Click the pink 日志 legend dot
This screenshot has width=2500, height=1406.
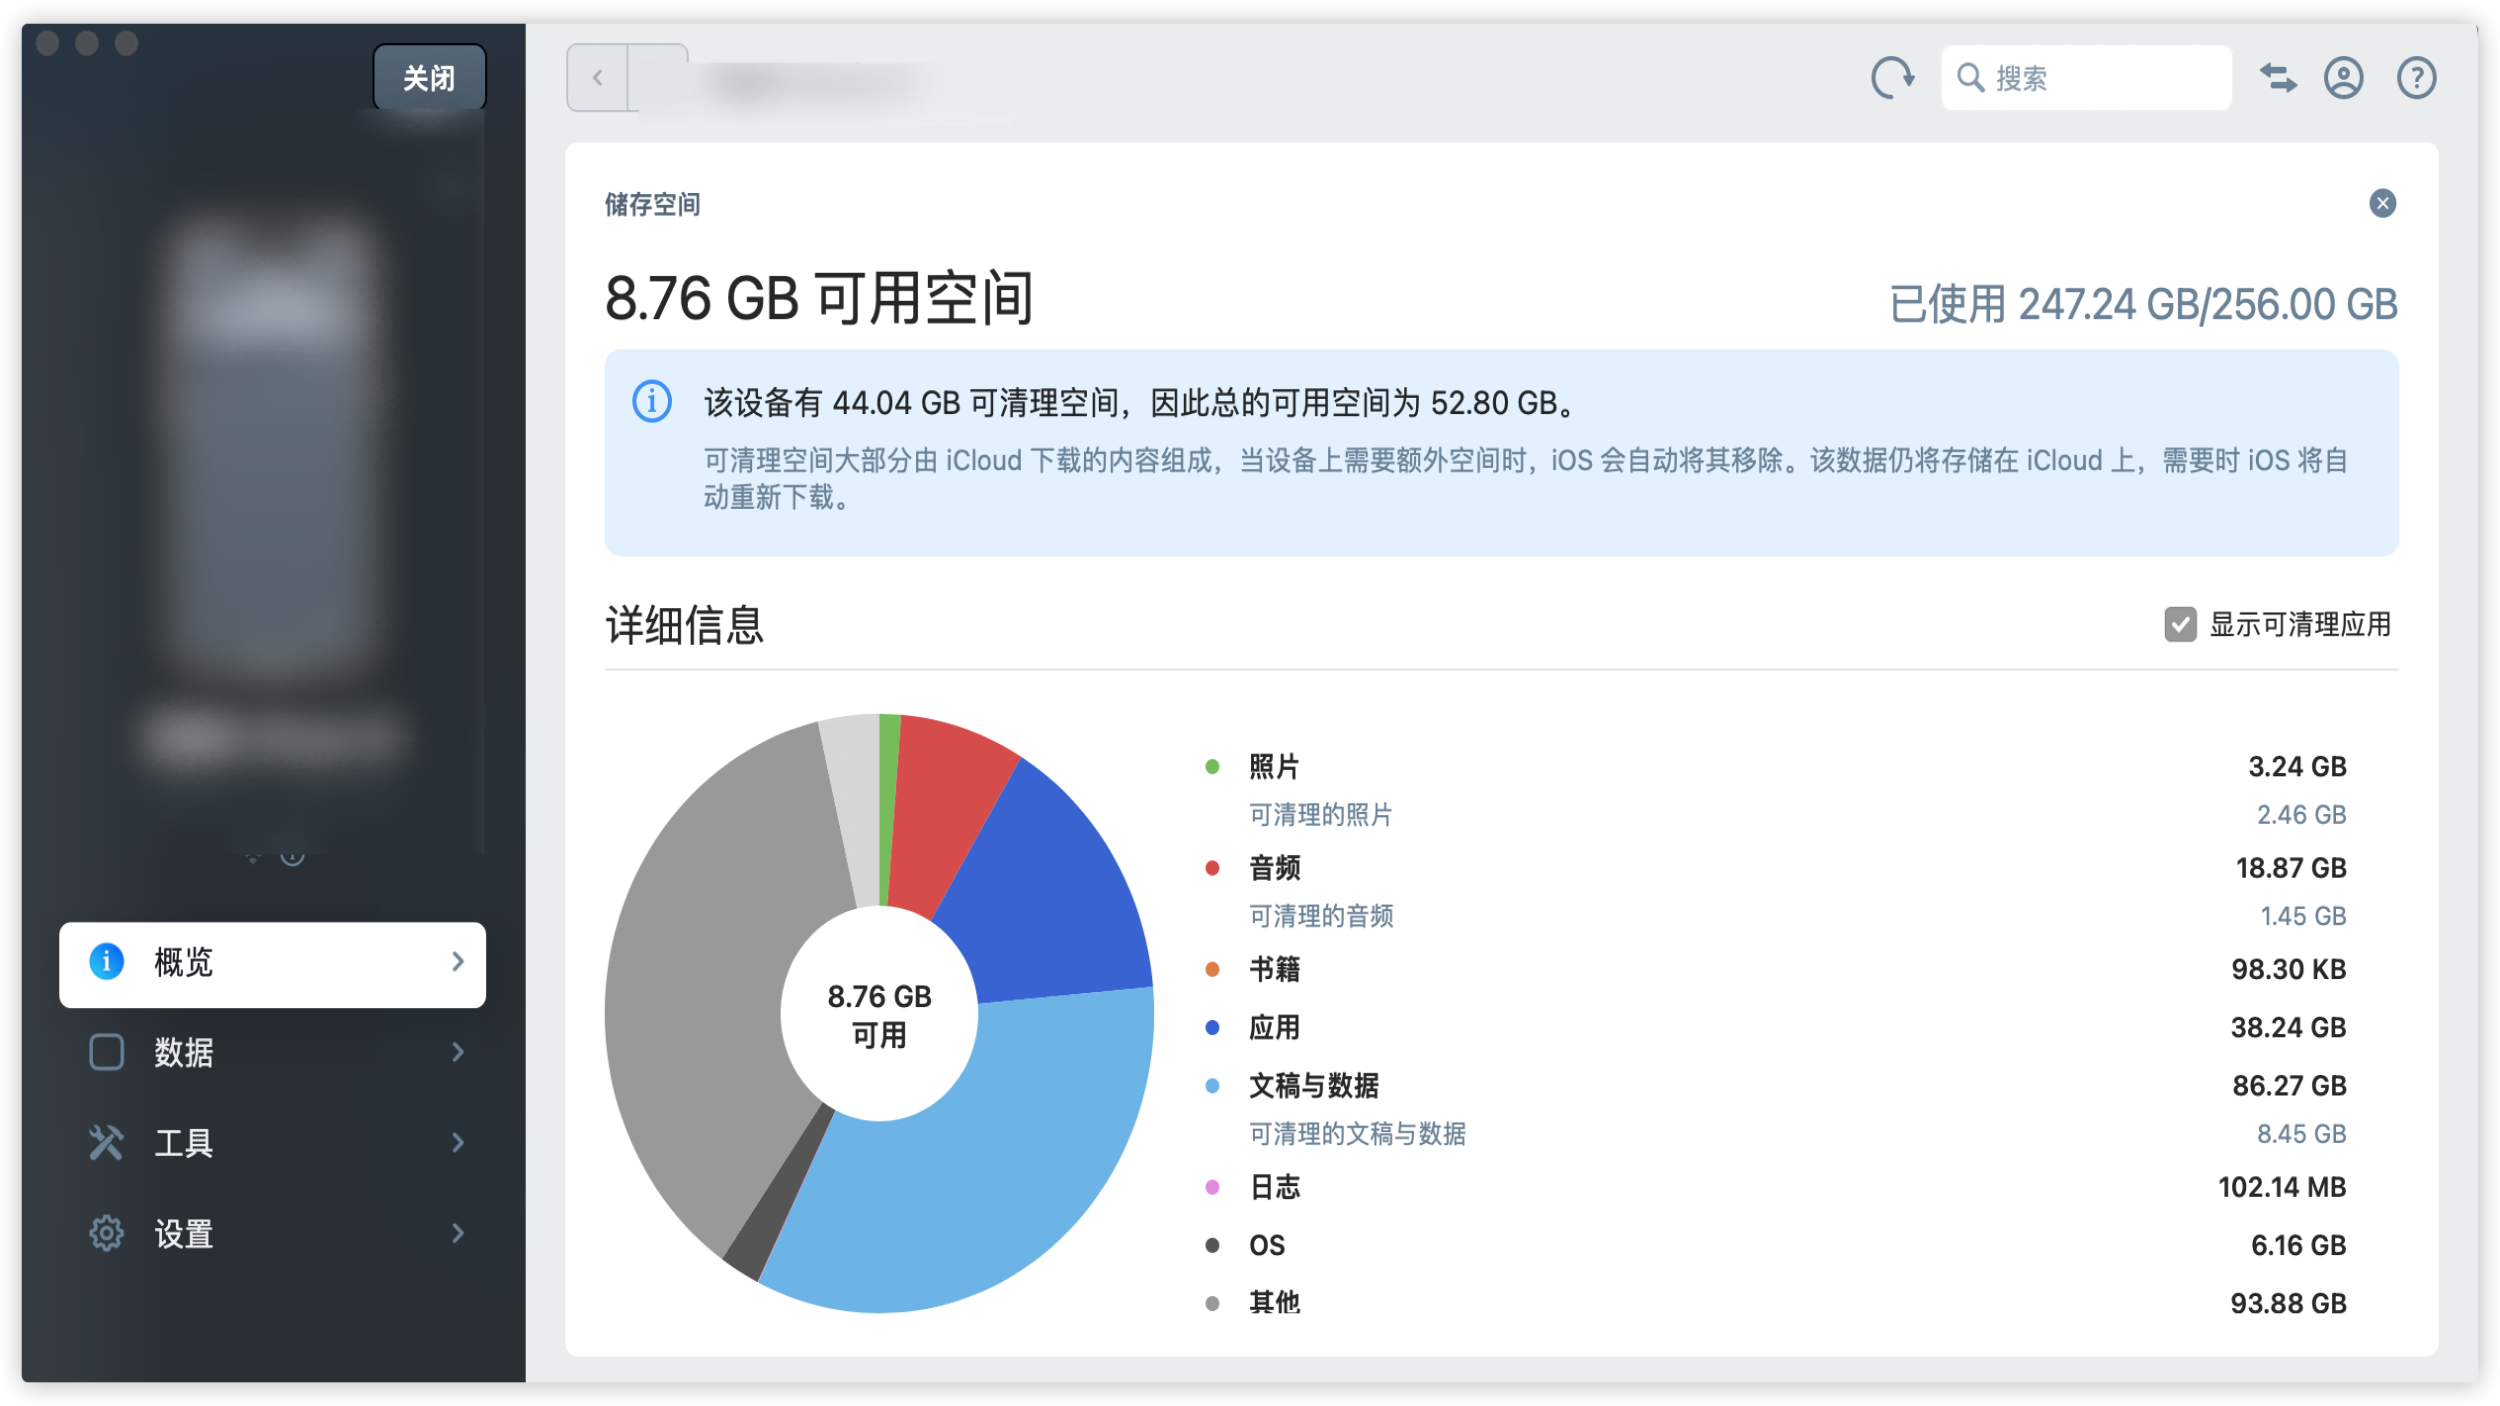[x=1212, y=1188]
